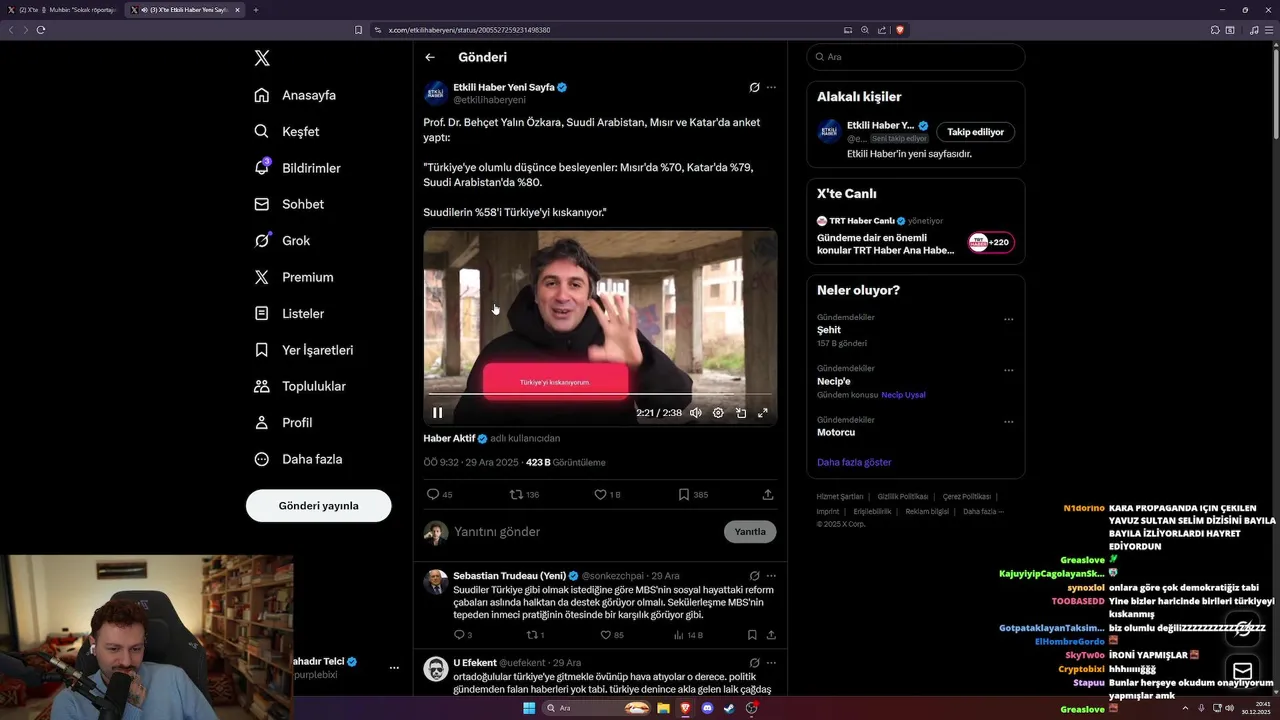The height and width of the screenshot is (720, 1280).
Task: Bookmark Sebastian Trudeau's reply
Action: click(x=752, y=635)
